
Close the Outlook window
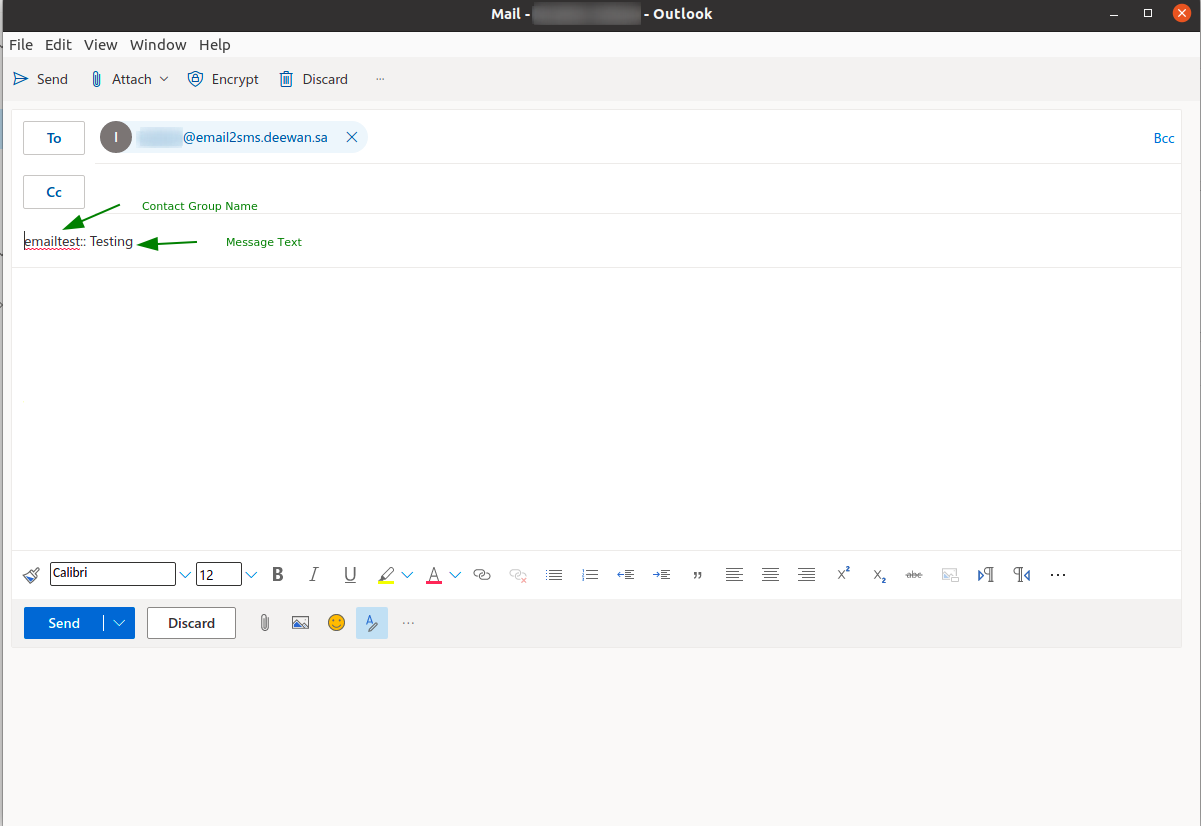coord(1181,14)
